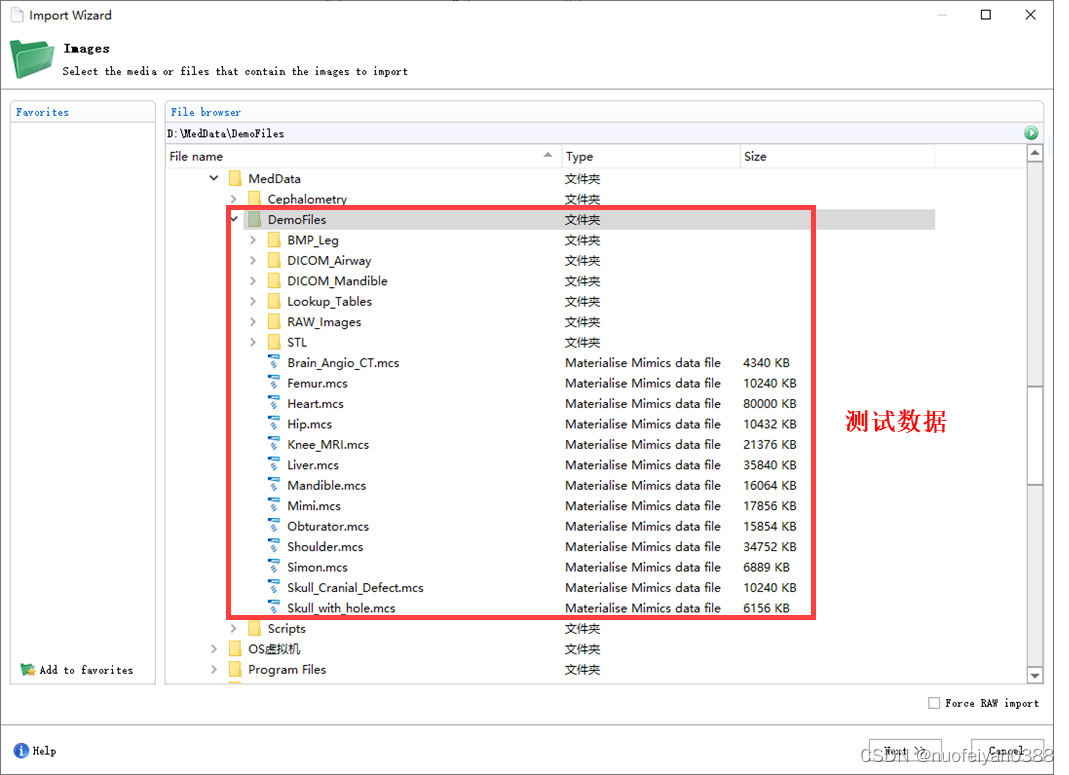Click the Heart.mcs file icon
This screenshot has height=775, width=1069.
(x=273, y=403)
